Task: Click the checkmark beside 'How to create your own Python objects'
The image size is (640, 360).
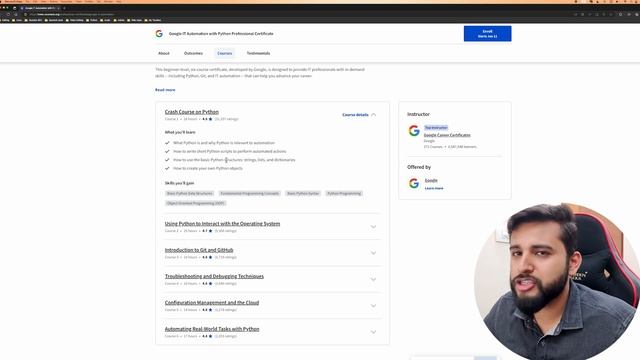Action: (167, 168)
